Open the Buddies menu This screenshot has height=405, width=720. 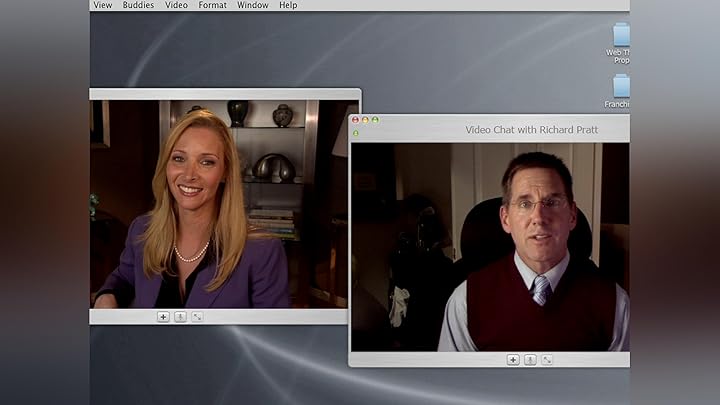coord(138,5)
